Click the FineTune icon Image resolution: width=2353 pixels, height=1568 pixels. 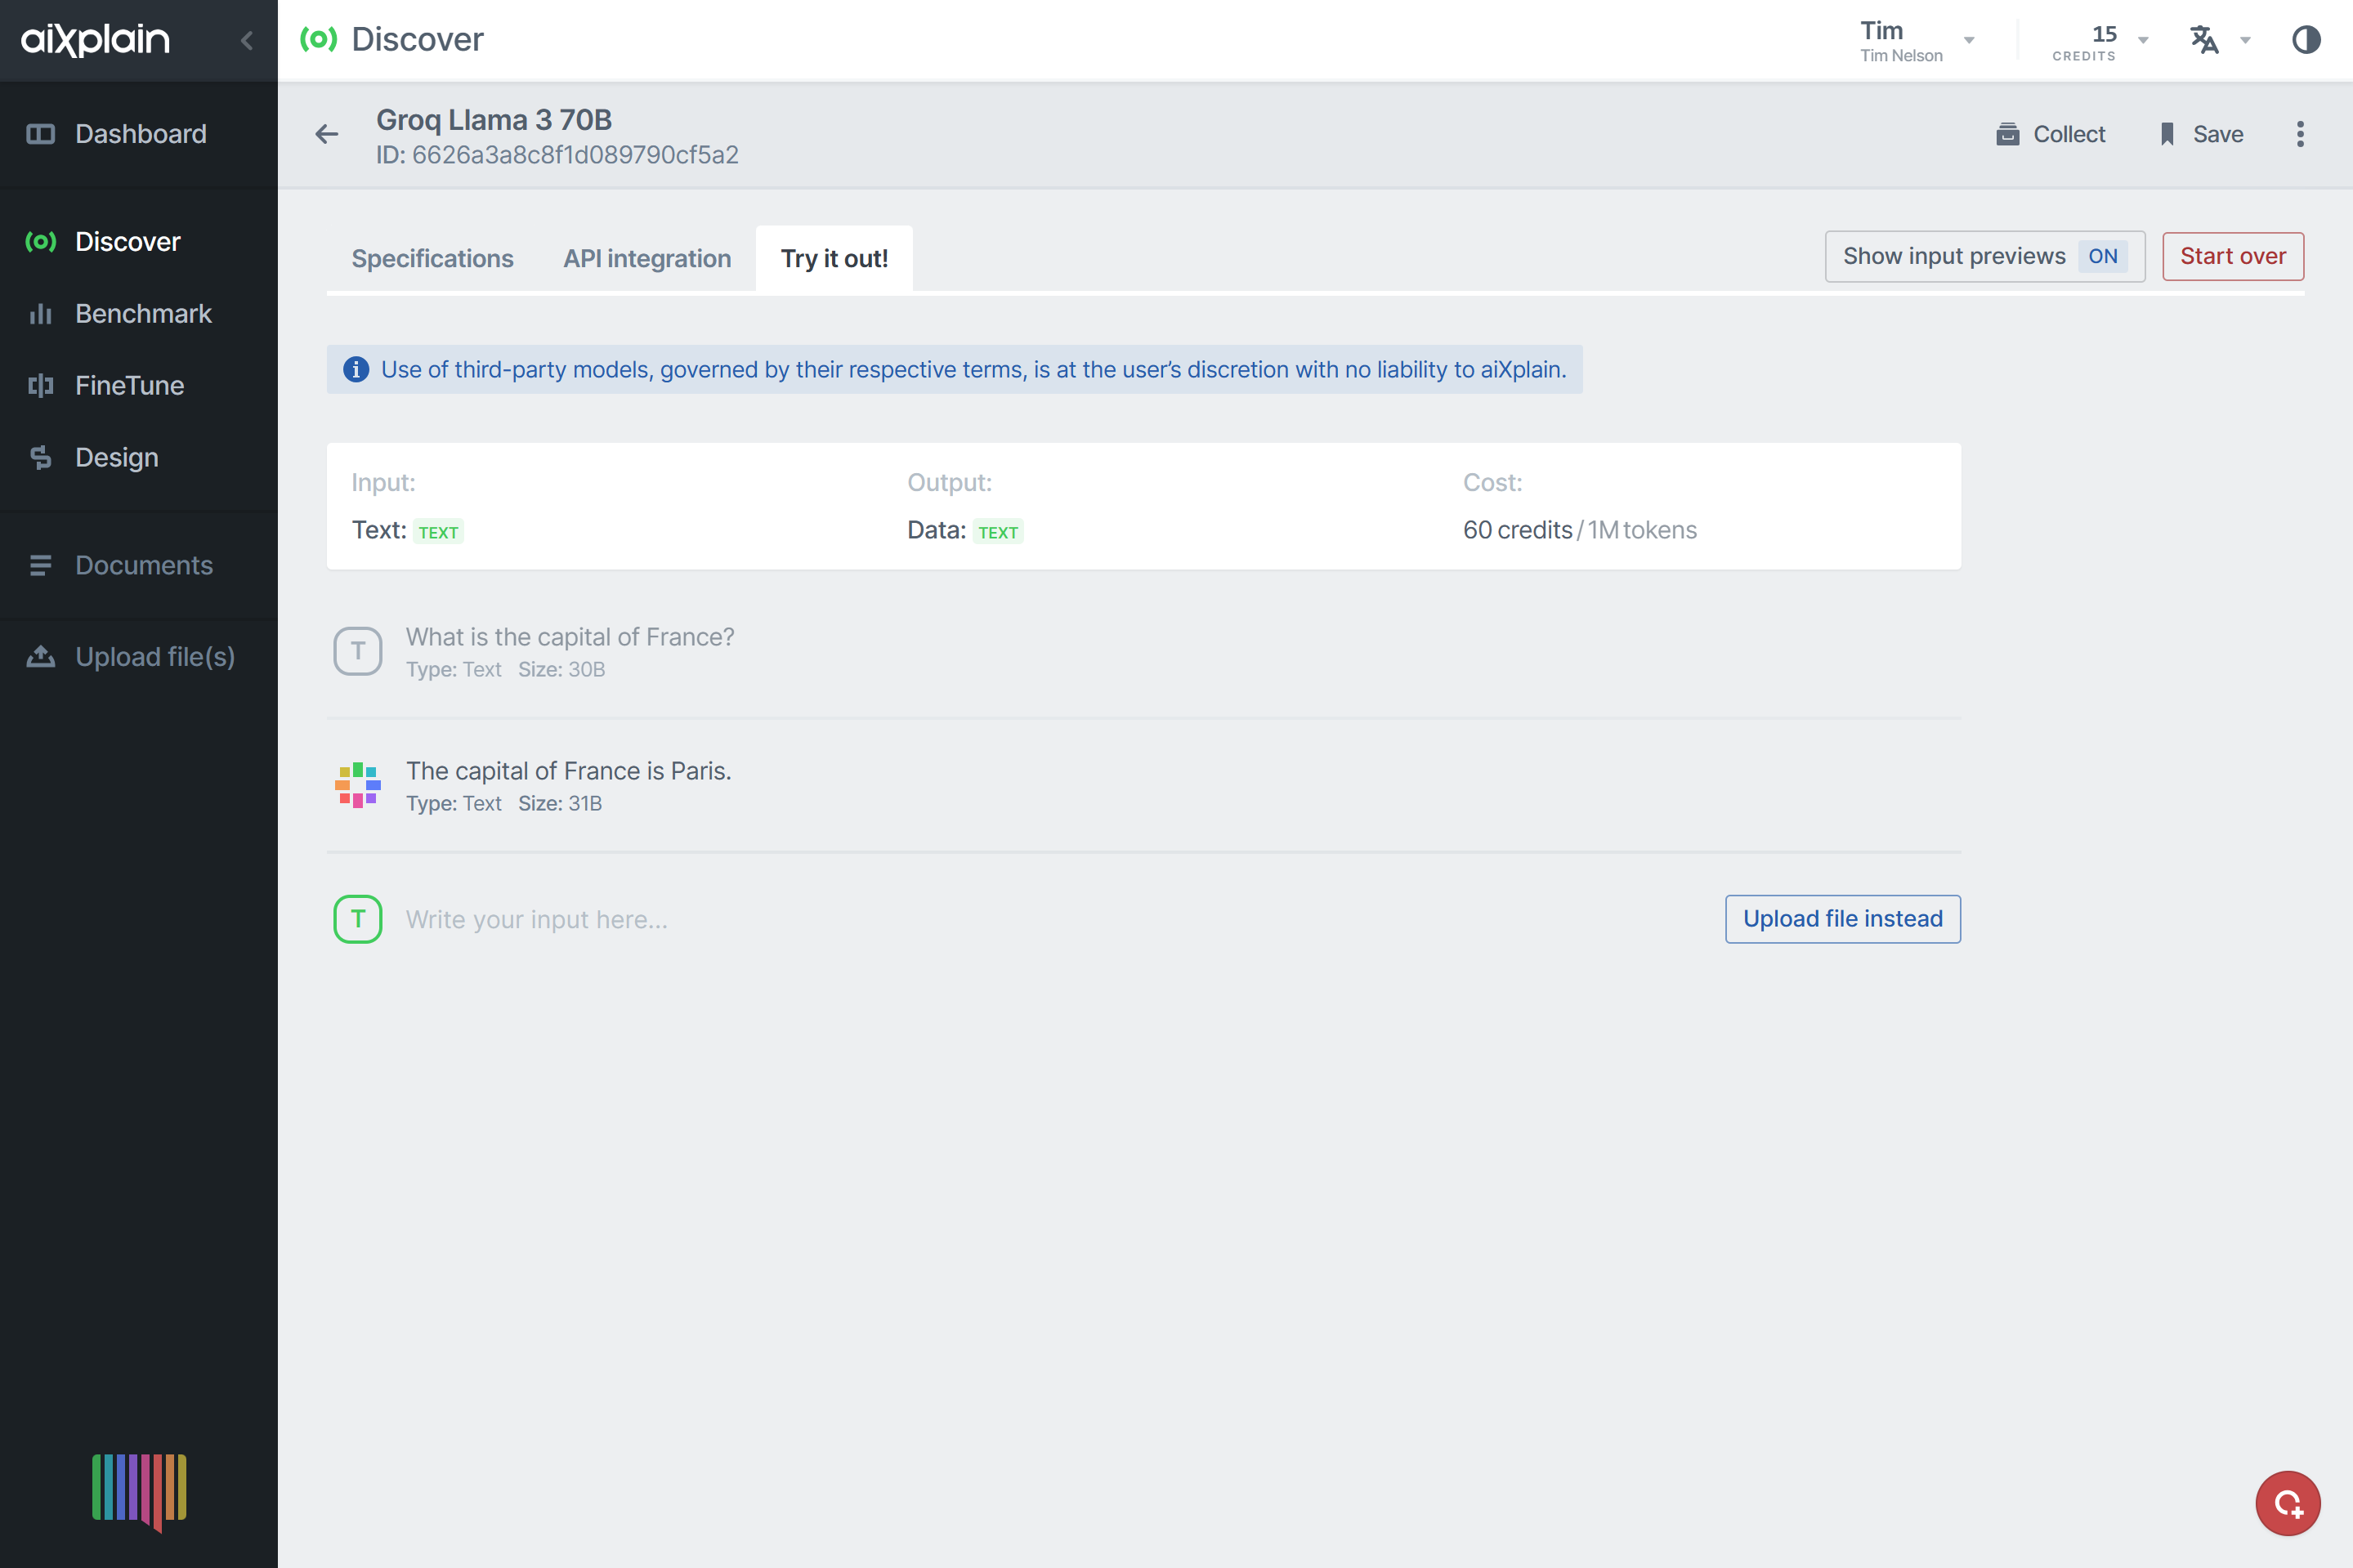point(40,386)
